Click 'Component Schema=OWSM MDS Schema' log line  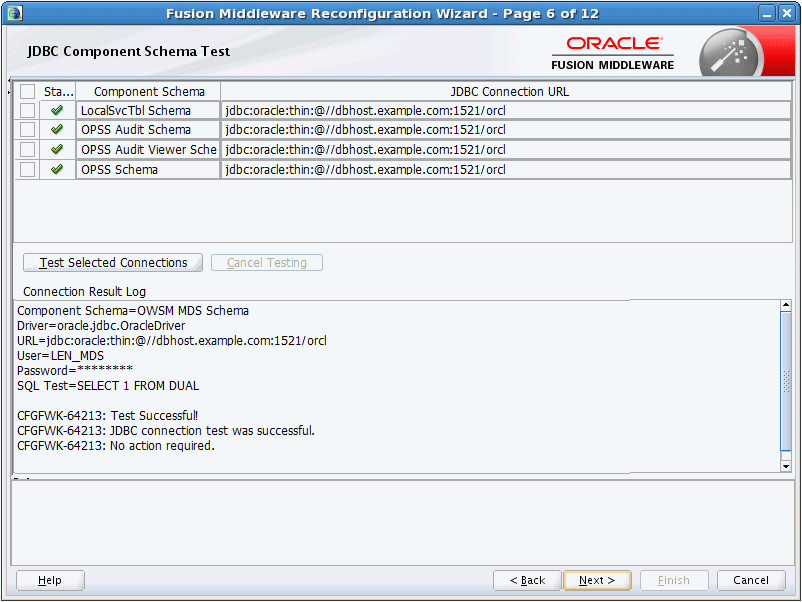[x=133, y=311]
